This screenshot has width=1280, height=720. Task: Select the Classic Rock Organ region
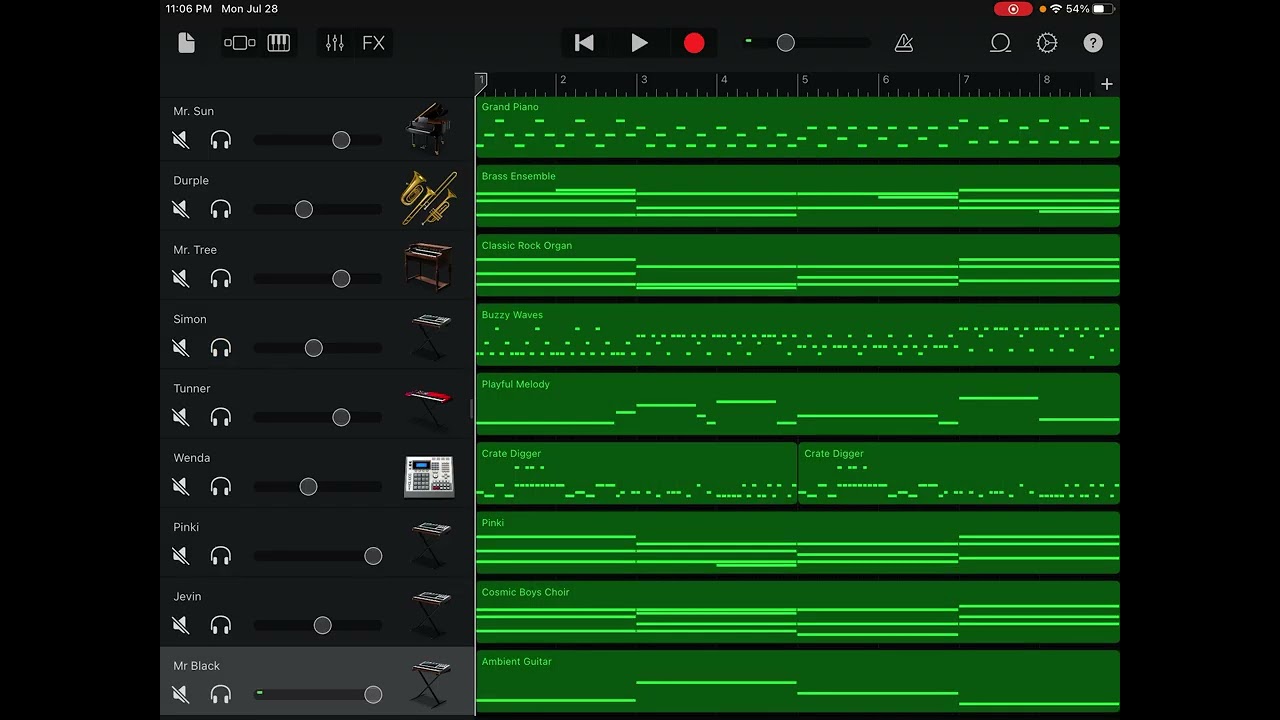(798, 265)
